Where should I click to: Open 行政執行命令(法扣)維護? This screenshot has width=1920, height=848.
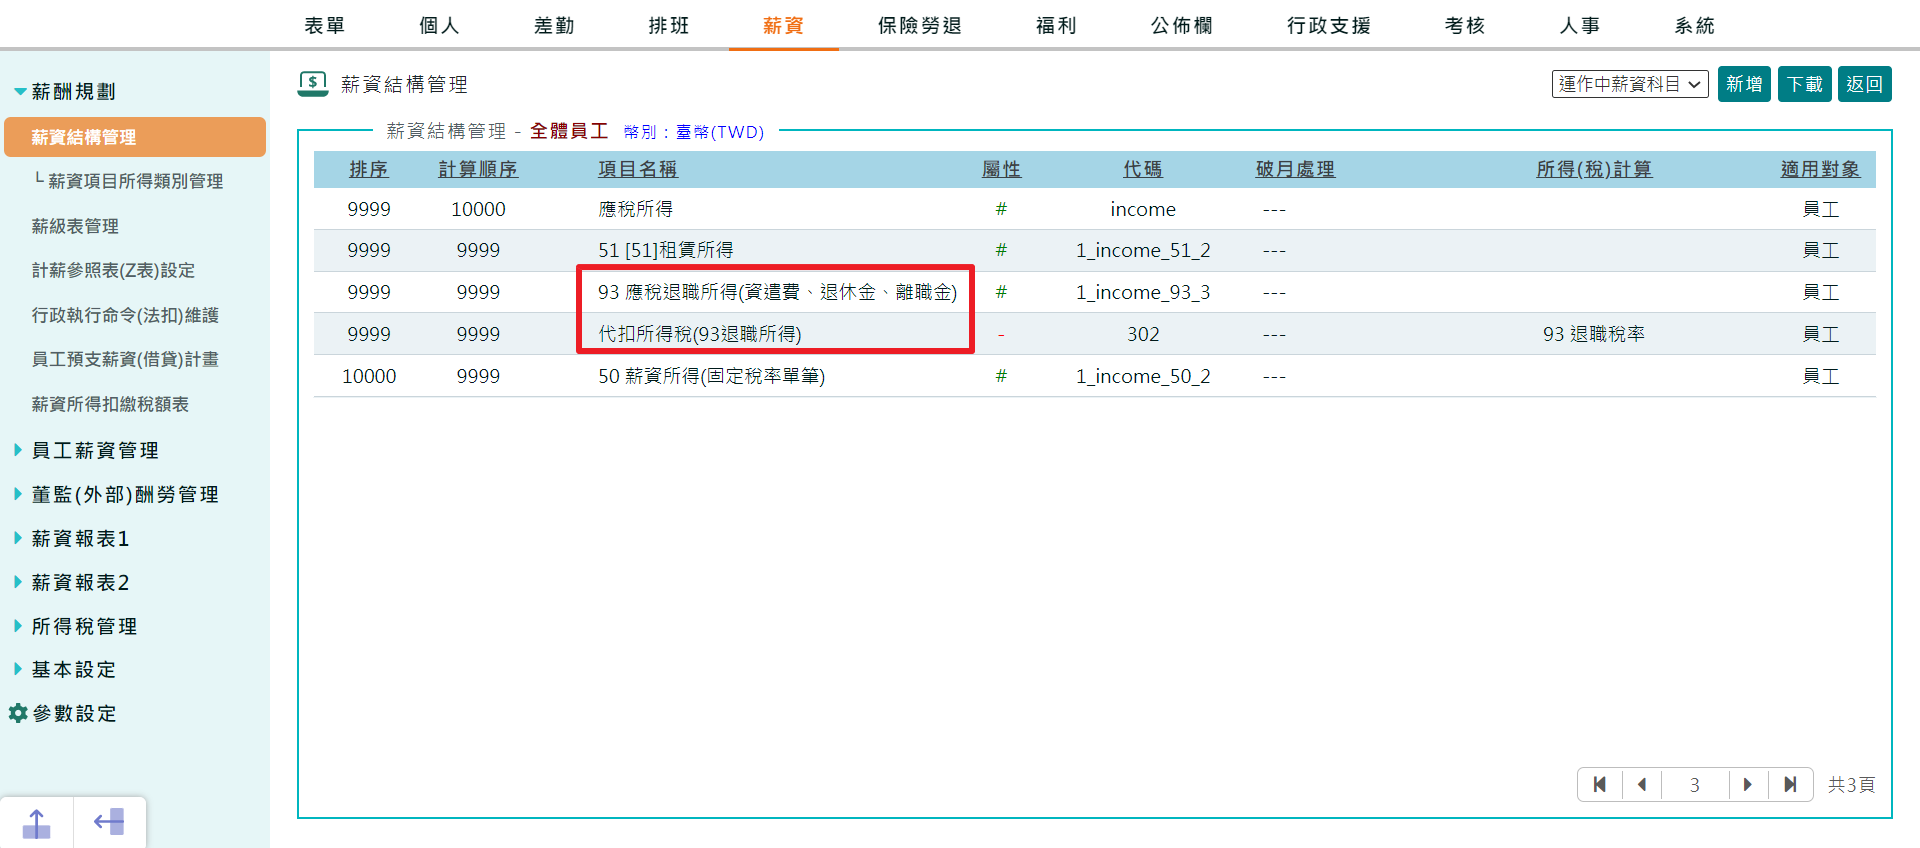pyautogui.click(x=125, y=315)
